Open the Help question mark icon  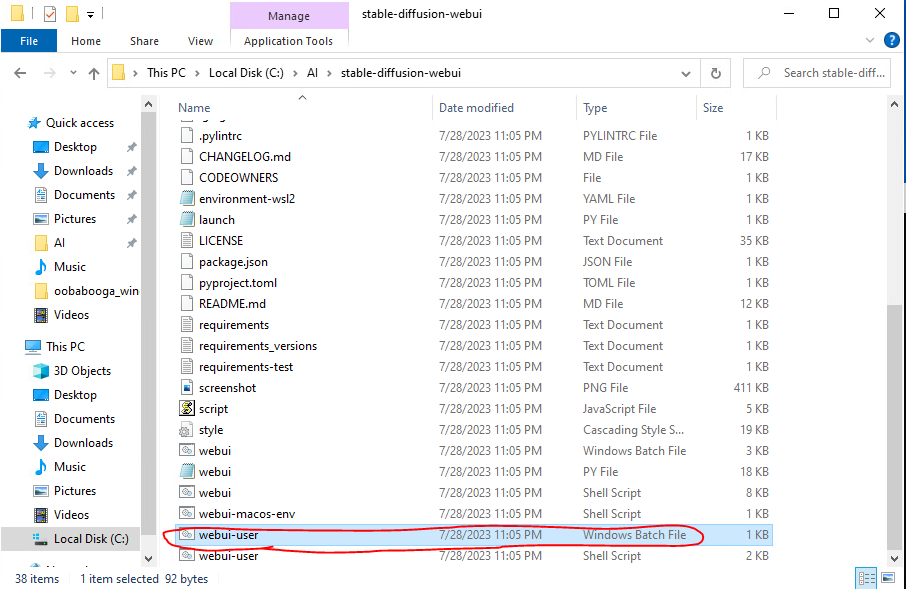click(x=892, y=40)
